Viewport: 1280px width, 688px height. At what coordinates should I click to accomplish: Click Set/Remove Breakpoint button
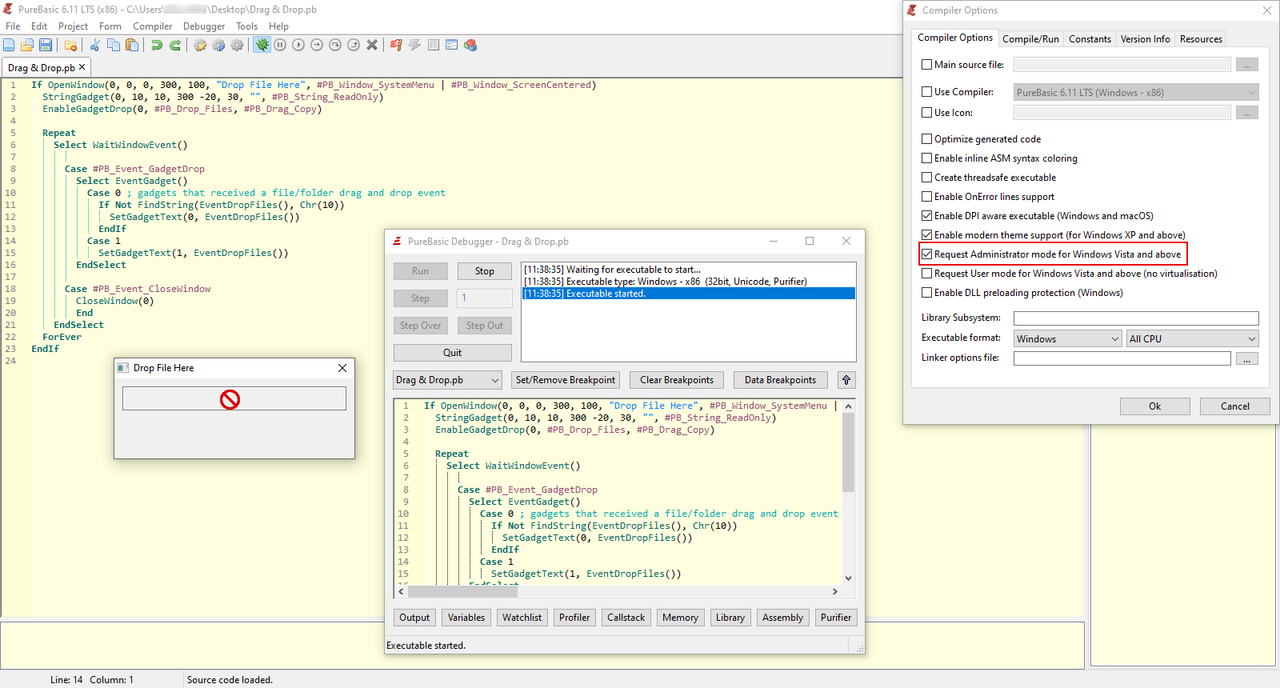point(566,380)
